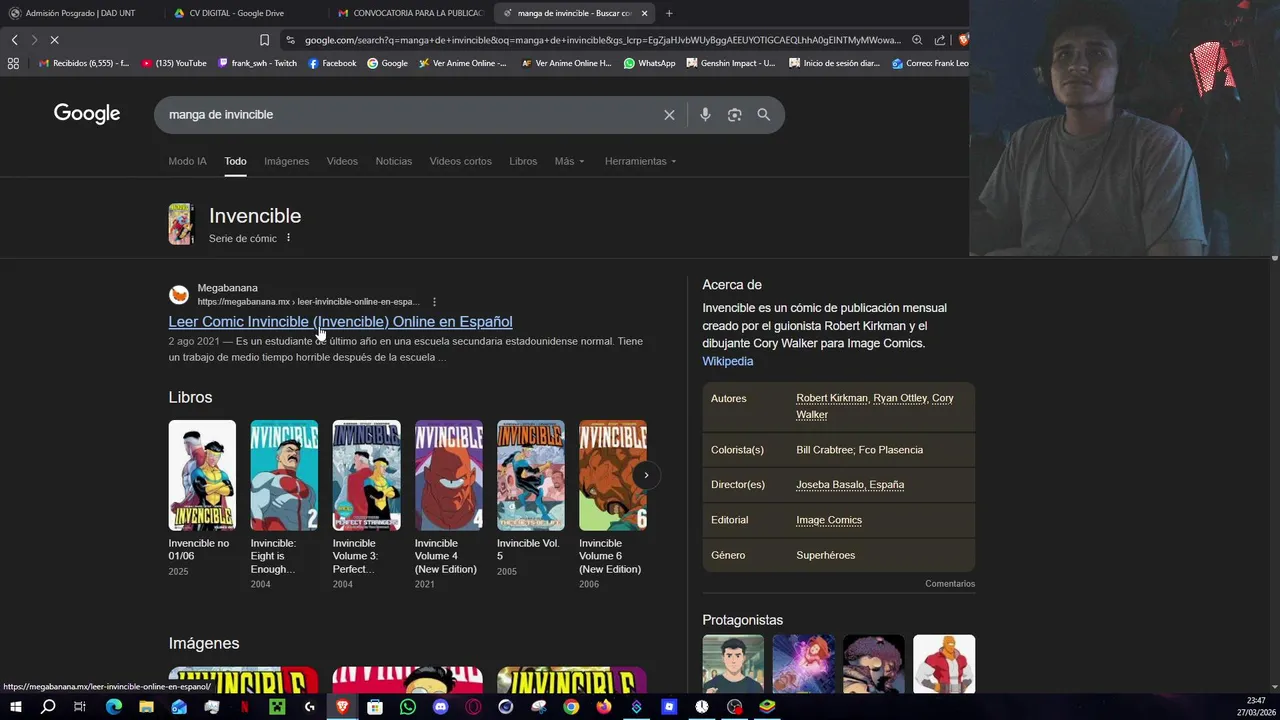Viewport: 1280px width, 720px height.
Task: Click the share icon in the address bar
Action: 940,40
